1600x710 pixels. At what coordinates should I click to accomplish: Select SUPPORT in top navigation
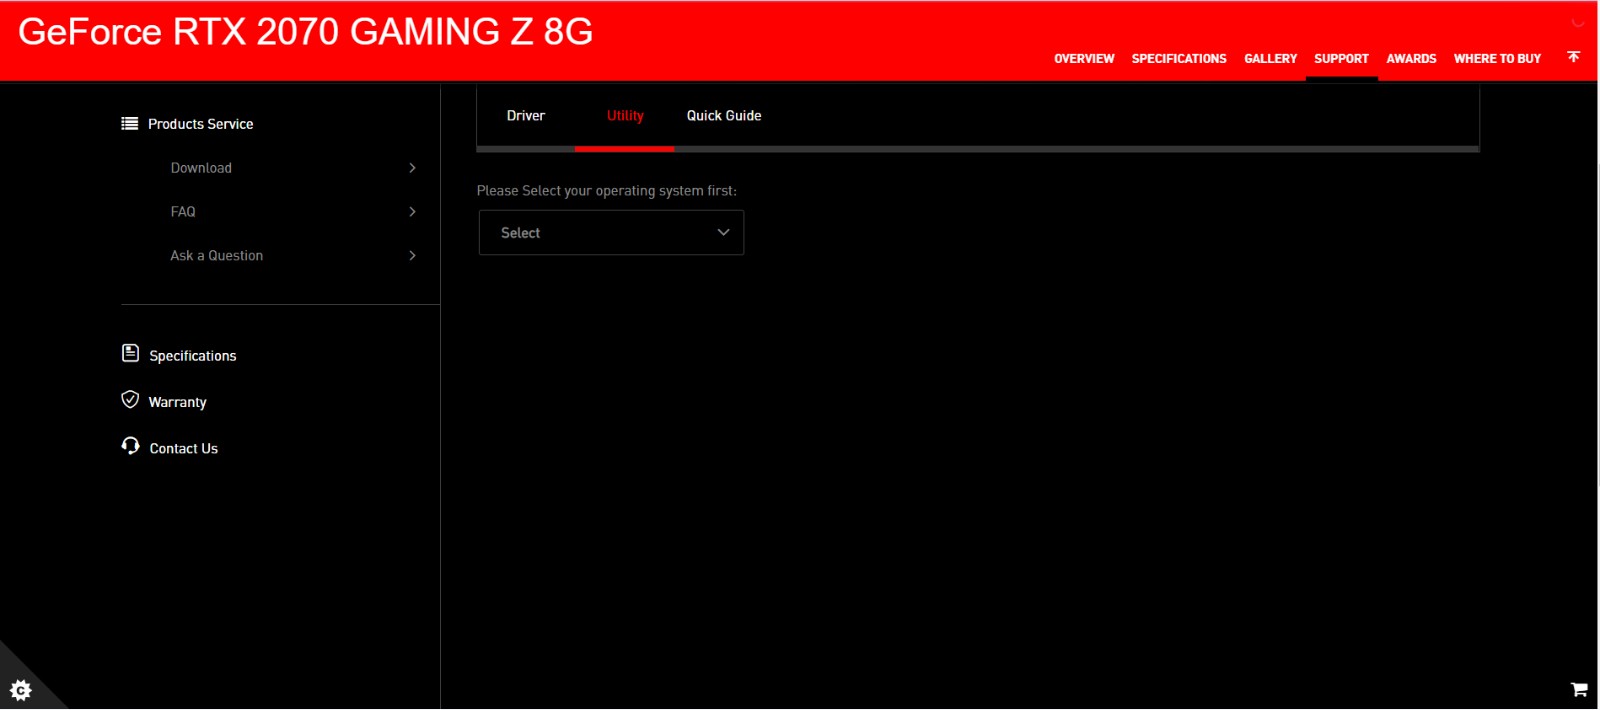pos(1341,59)
